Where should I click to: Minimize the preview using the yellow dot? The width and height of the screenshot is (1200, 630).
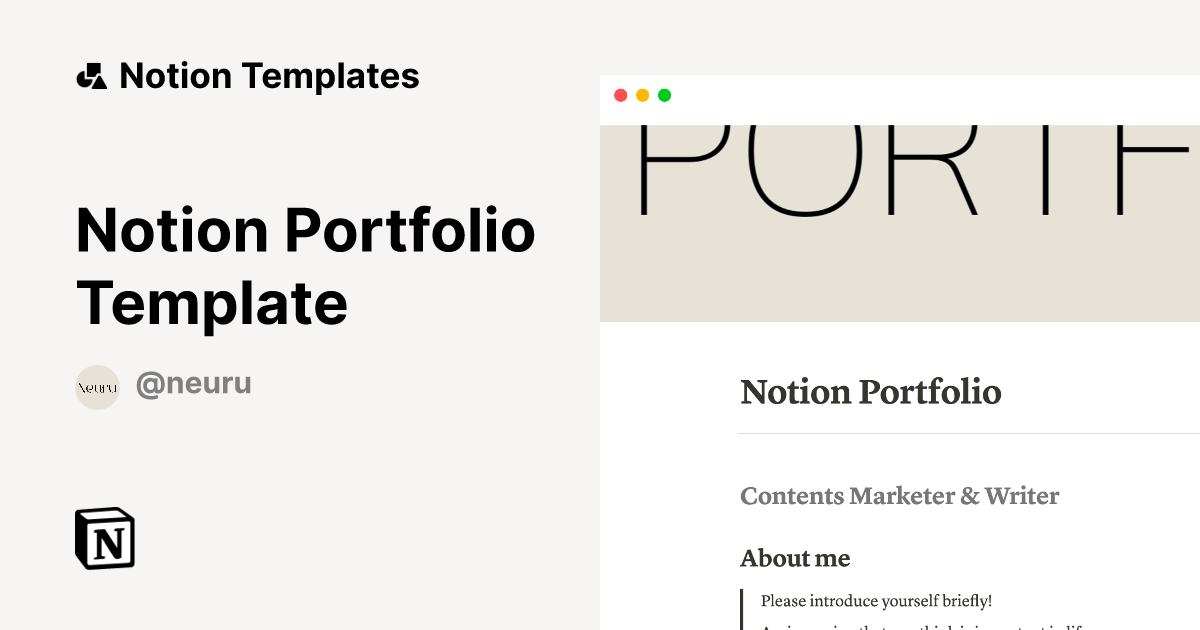coord(643,95)
